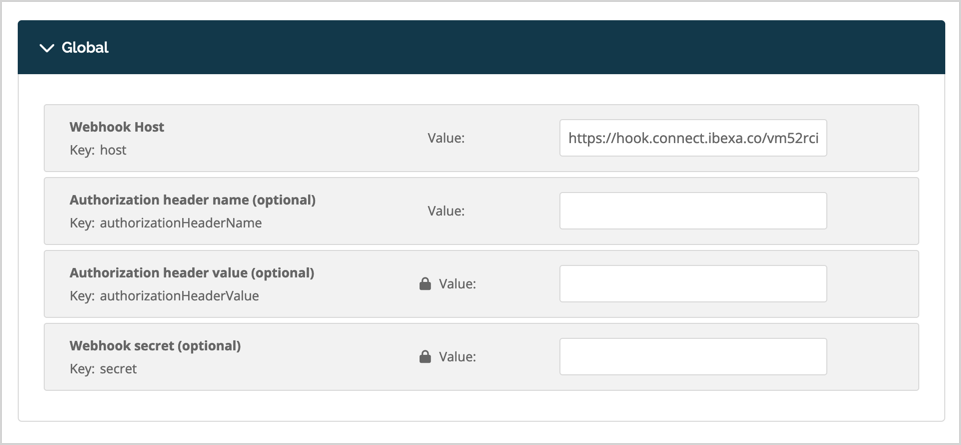The height and width of the screenshot is (445, 961).
Task: Click Value label for Authorization header name
Action: tap(446, 211)
